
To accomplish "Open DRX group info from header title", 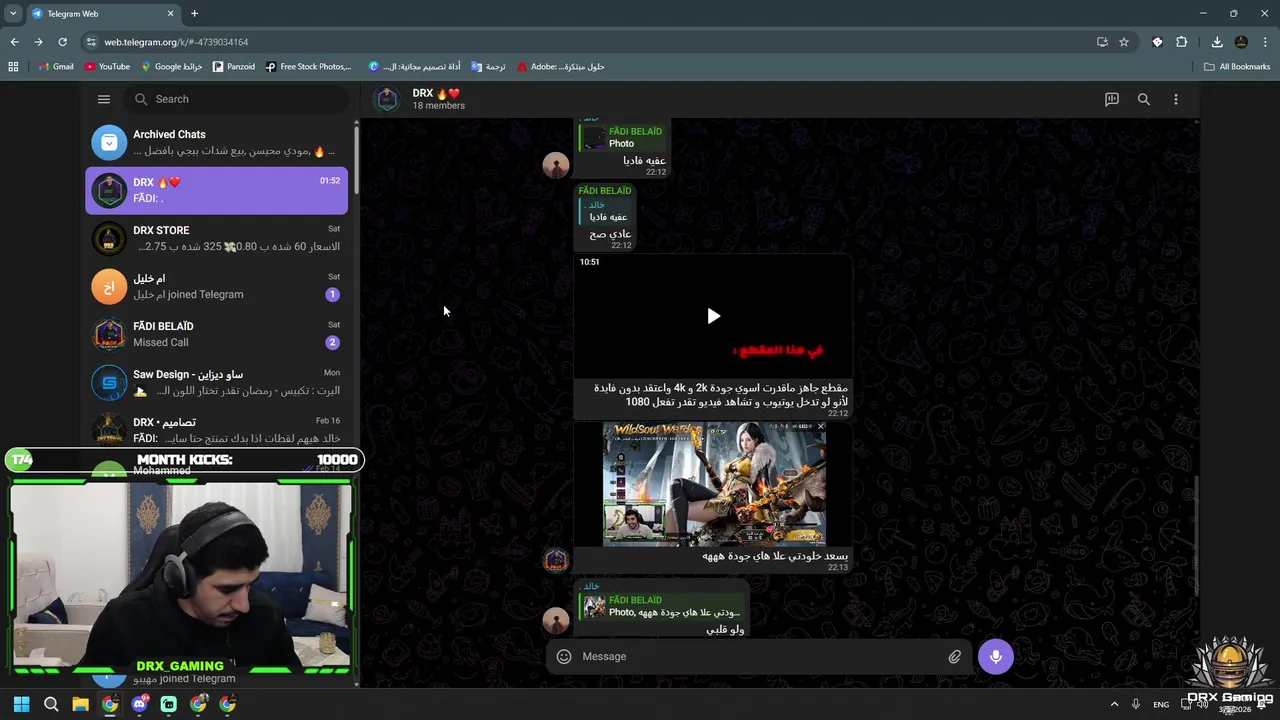I will [437, 93].
